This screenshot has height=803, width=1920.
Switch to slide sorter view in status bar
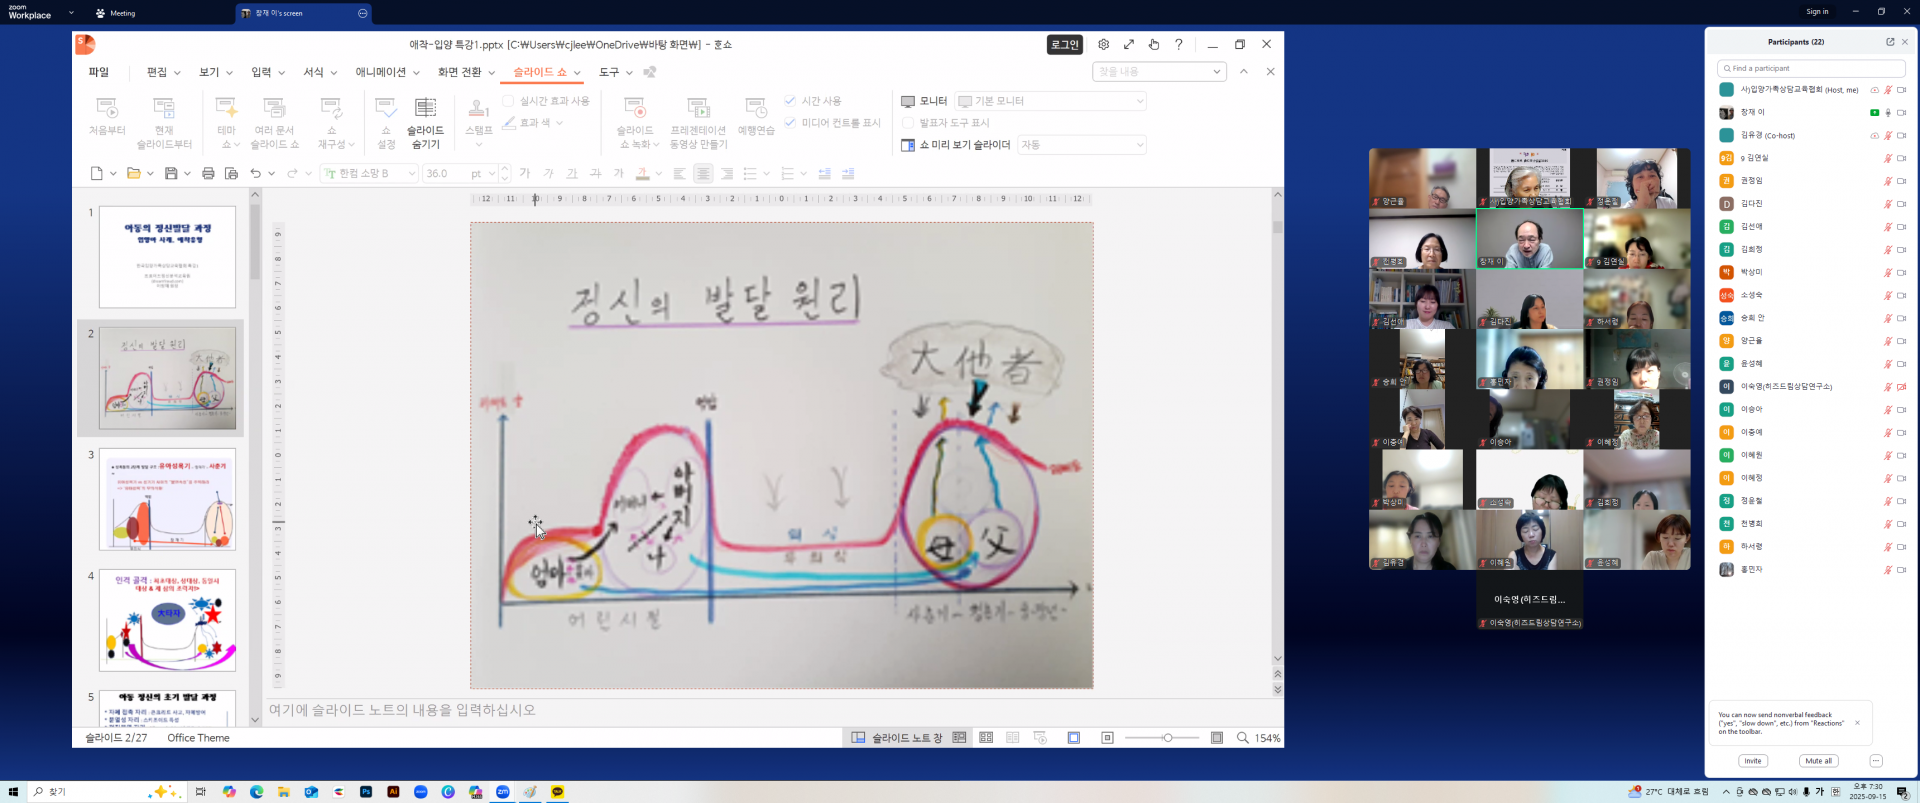[986, 738]
